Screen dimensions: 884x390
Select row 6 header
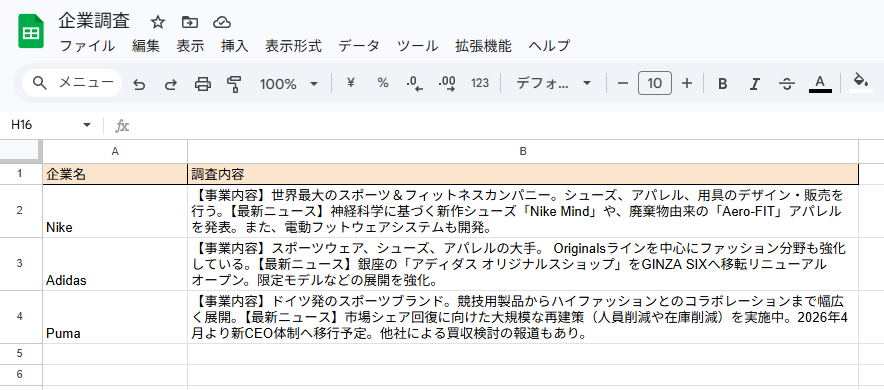pyautogui.click(x=20, y=374)
